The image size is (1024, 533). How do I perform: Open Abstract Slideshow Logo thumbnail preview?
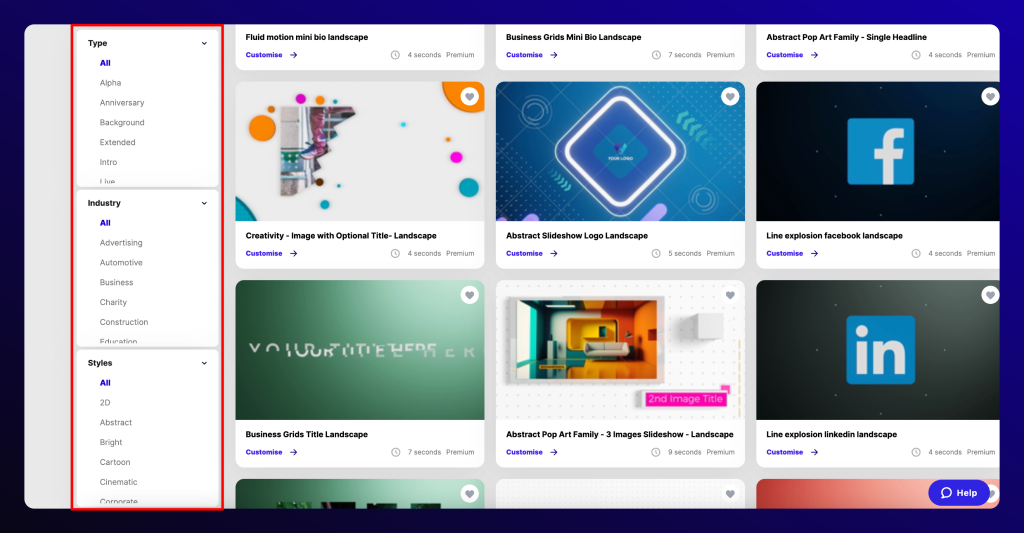pyautogui.click(x=620, y=152)
